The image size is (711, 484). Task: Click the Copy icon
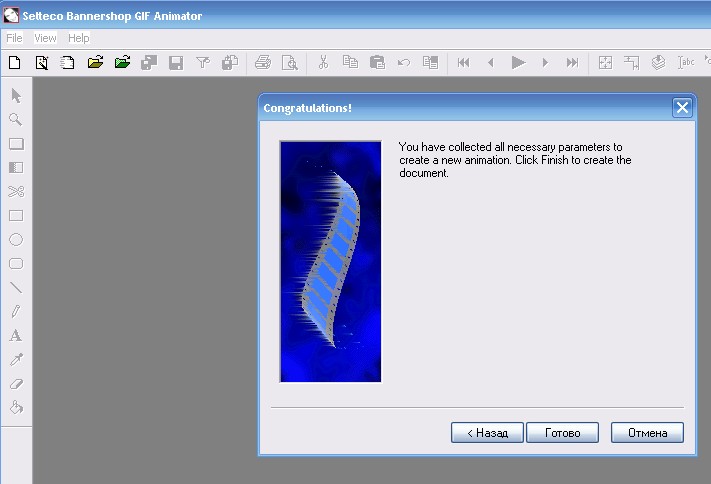pos(350,61)
